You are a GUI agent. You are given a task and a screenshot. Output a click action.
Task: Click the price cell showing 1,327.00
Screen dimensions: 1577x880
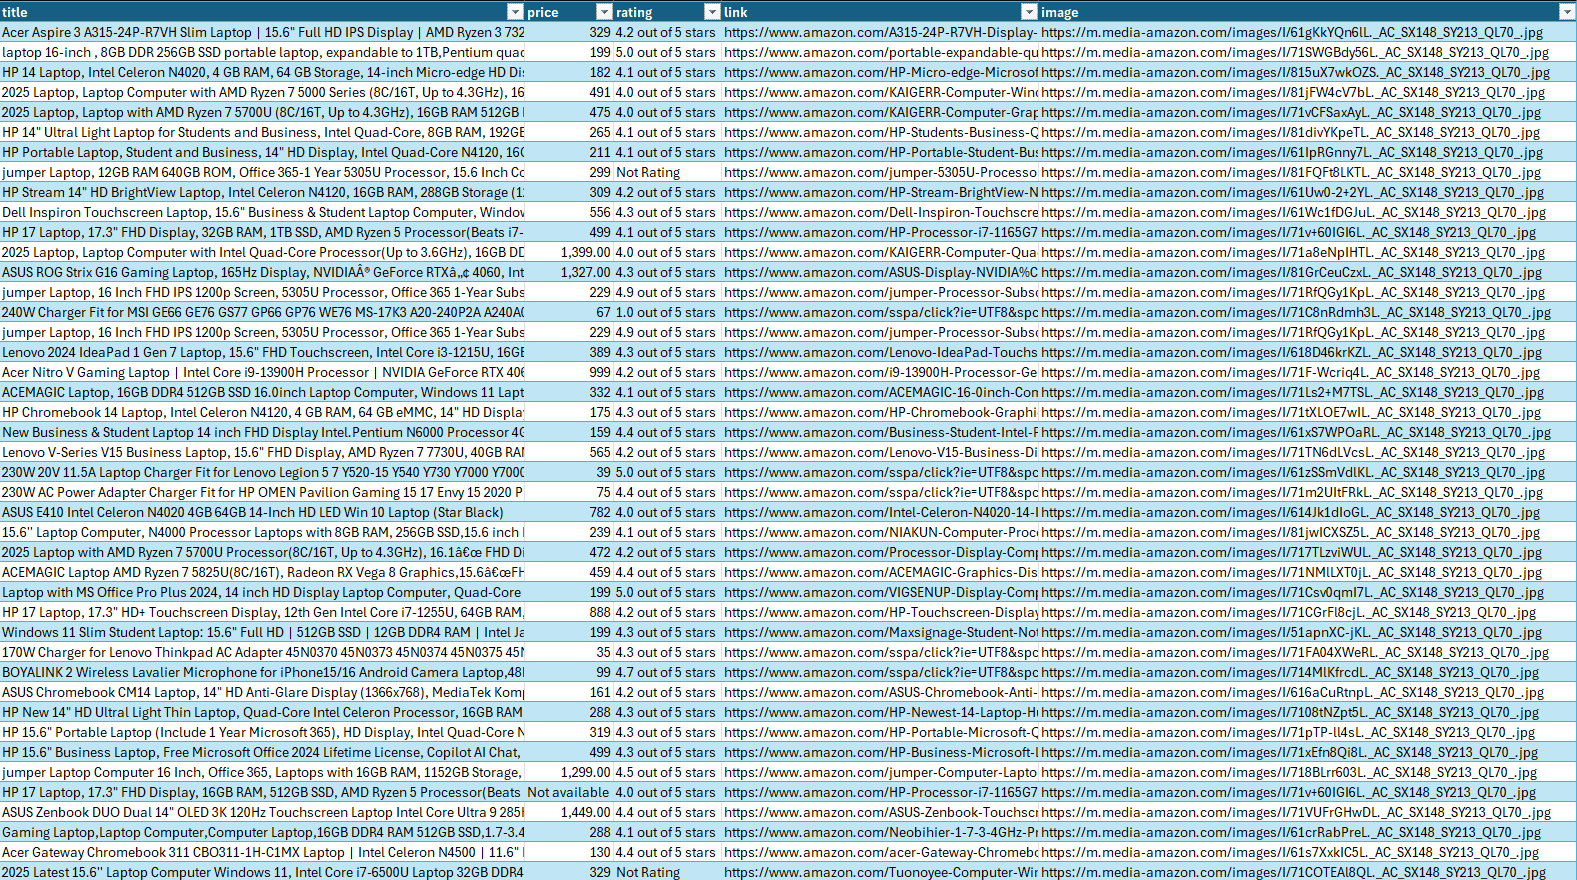pos(569,272)
